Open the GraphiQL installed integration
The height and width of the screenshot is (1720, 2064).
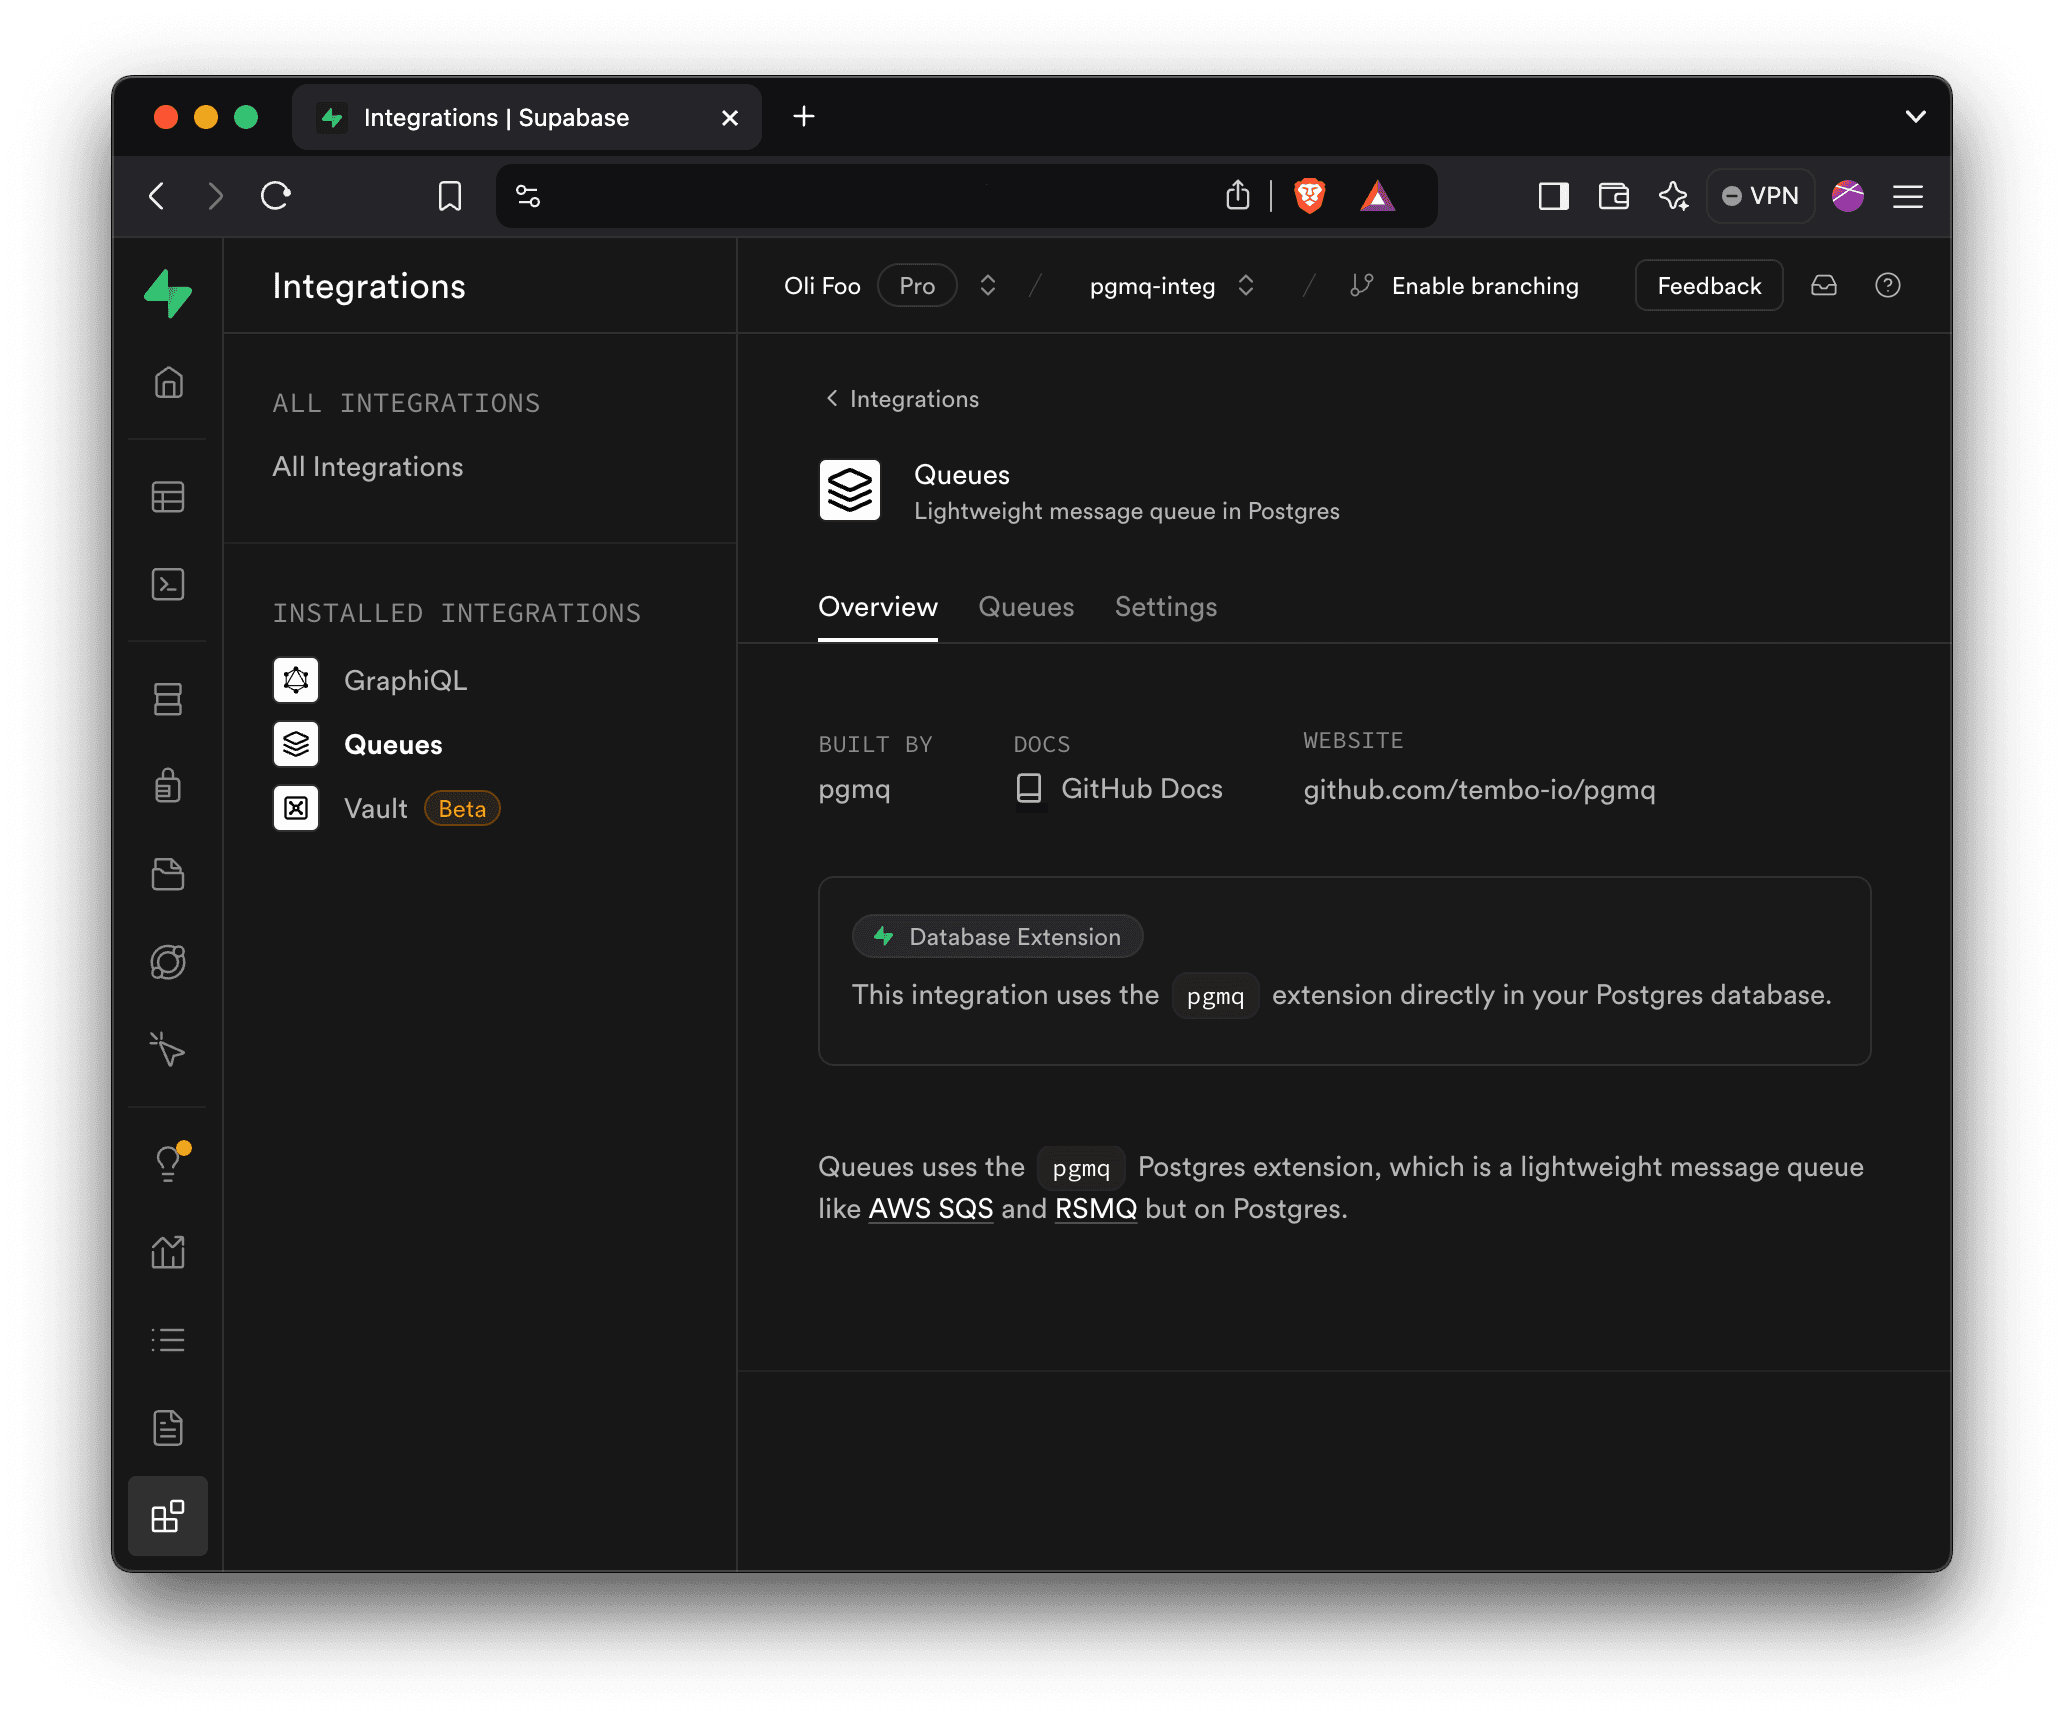tap(405, 680)
